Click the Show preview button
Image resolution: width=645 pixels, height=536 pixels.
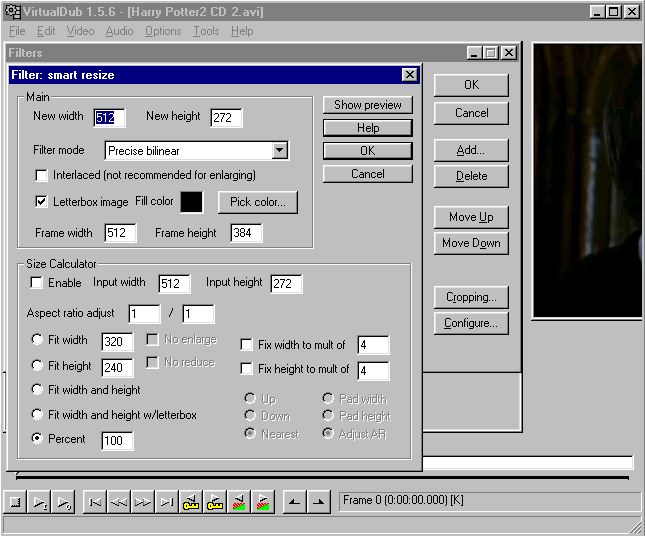pos(367,105)
